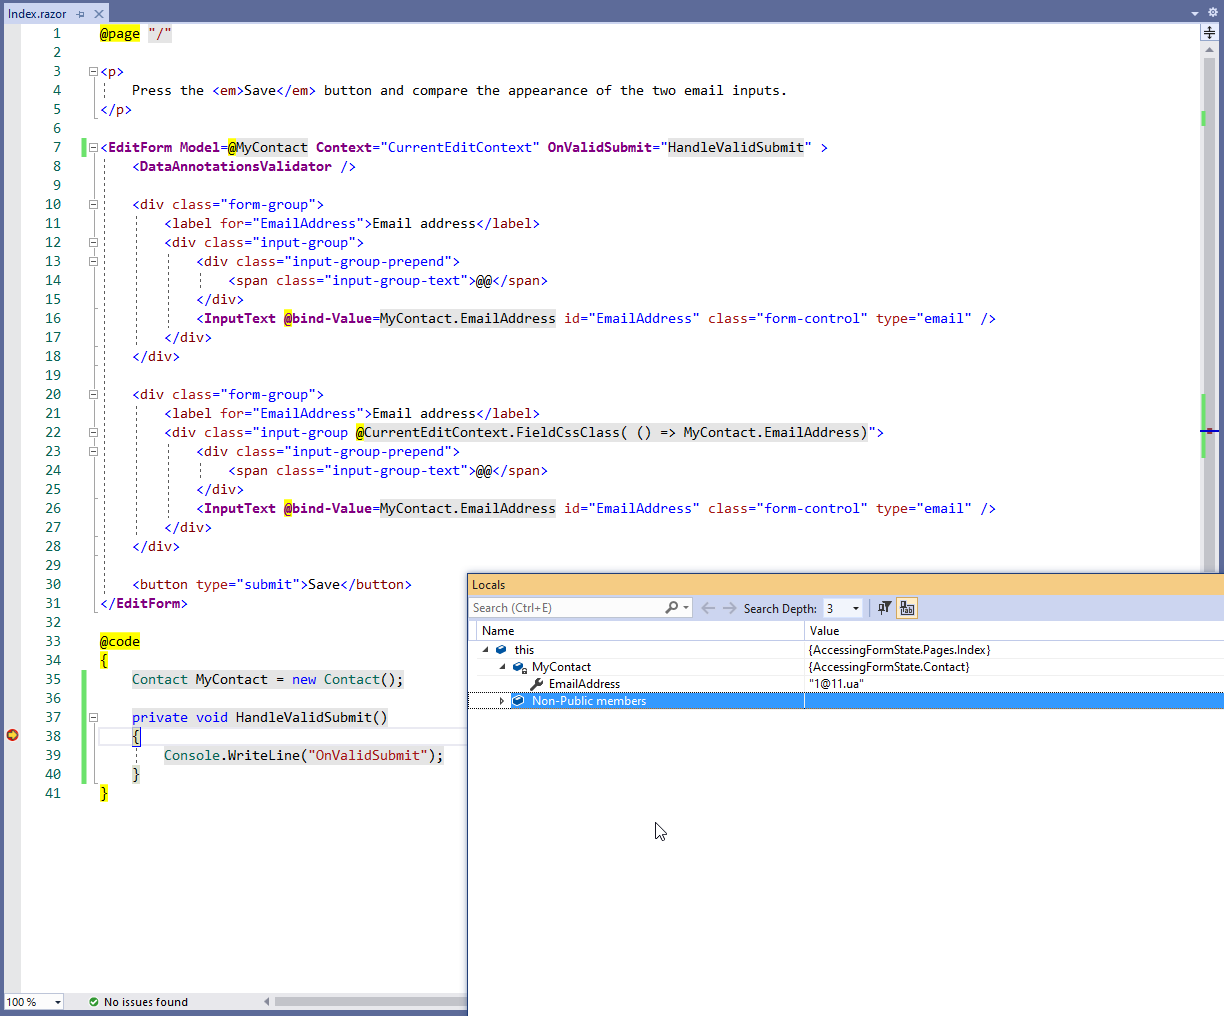The image size is (1224, 1016).
Task: Click the opening brace on line 38
Action: point(136,737)
